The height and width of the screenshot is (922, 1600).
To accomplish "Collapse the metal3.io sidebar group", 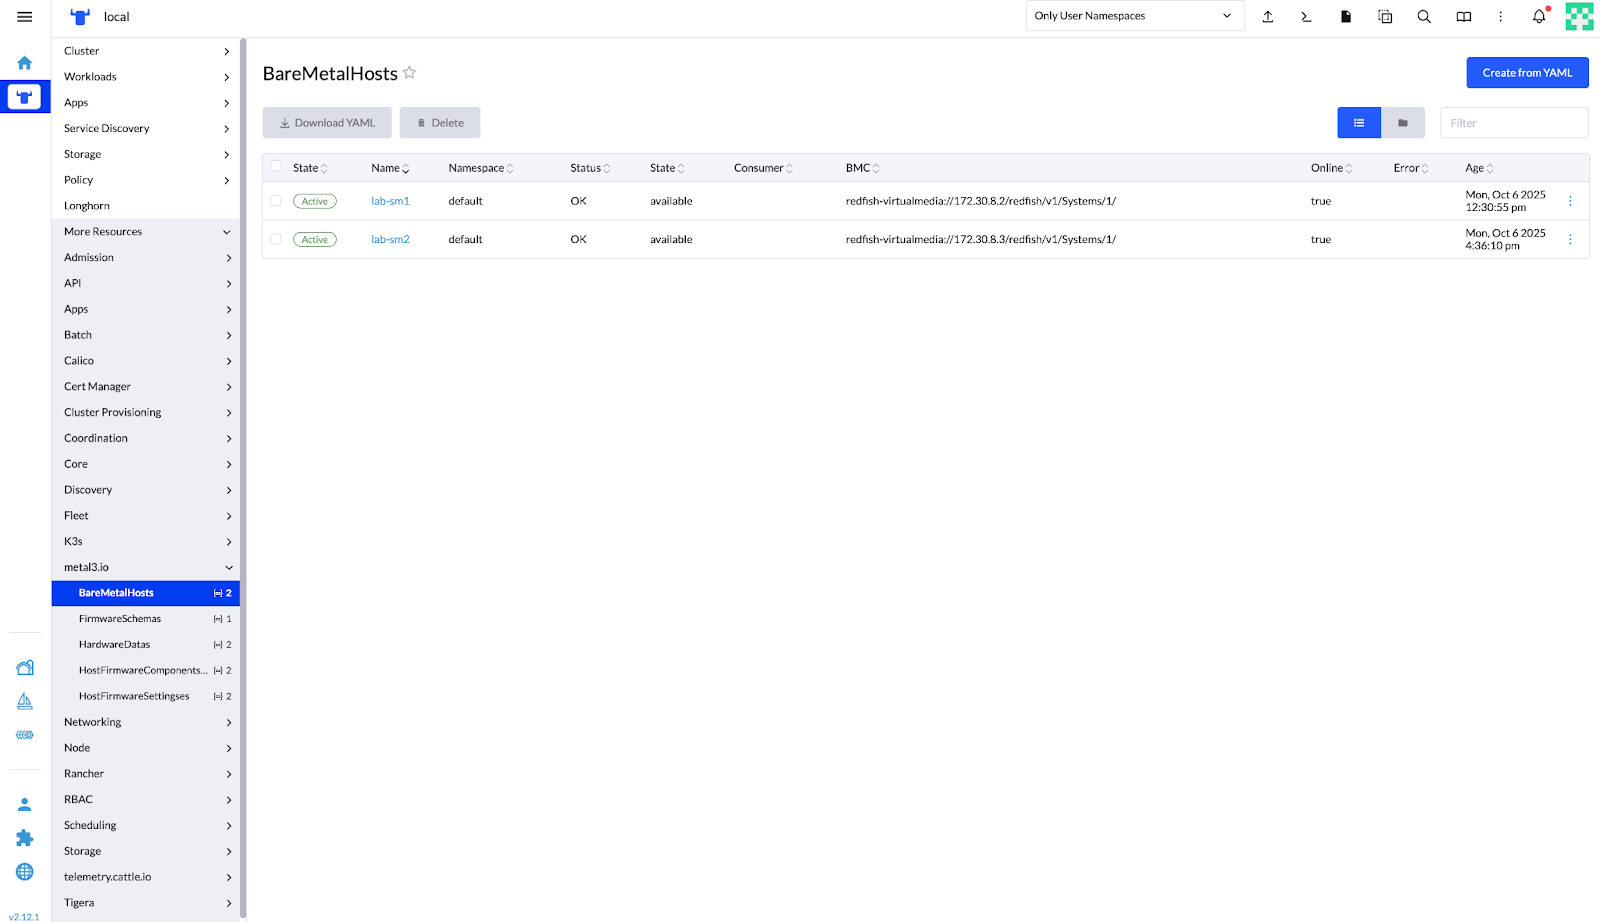I will pyautogui.click(x=228, y=568).
